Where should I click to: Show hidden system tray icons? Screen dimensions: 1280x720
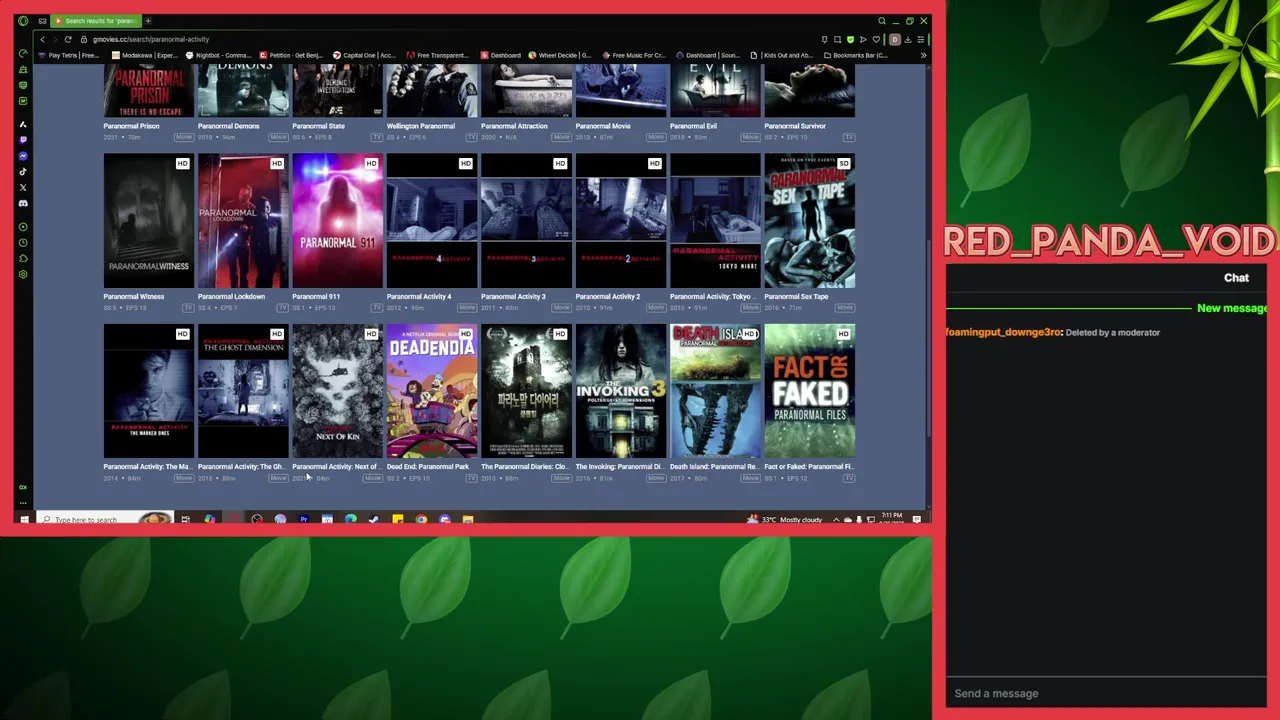click(836, 520)
